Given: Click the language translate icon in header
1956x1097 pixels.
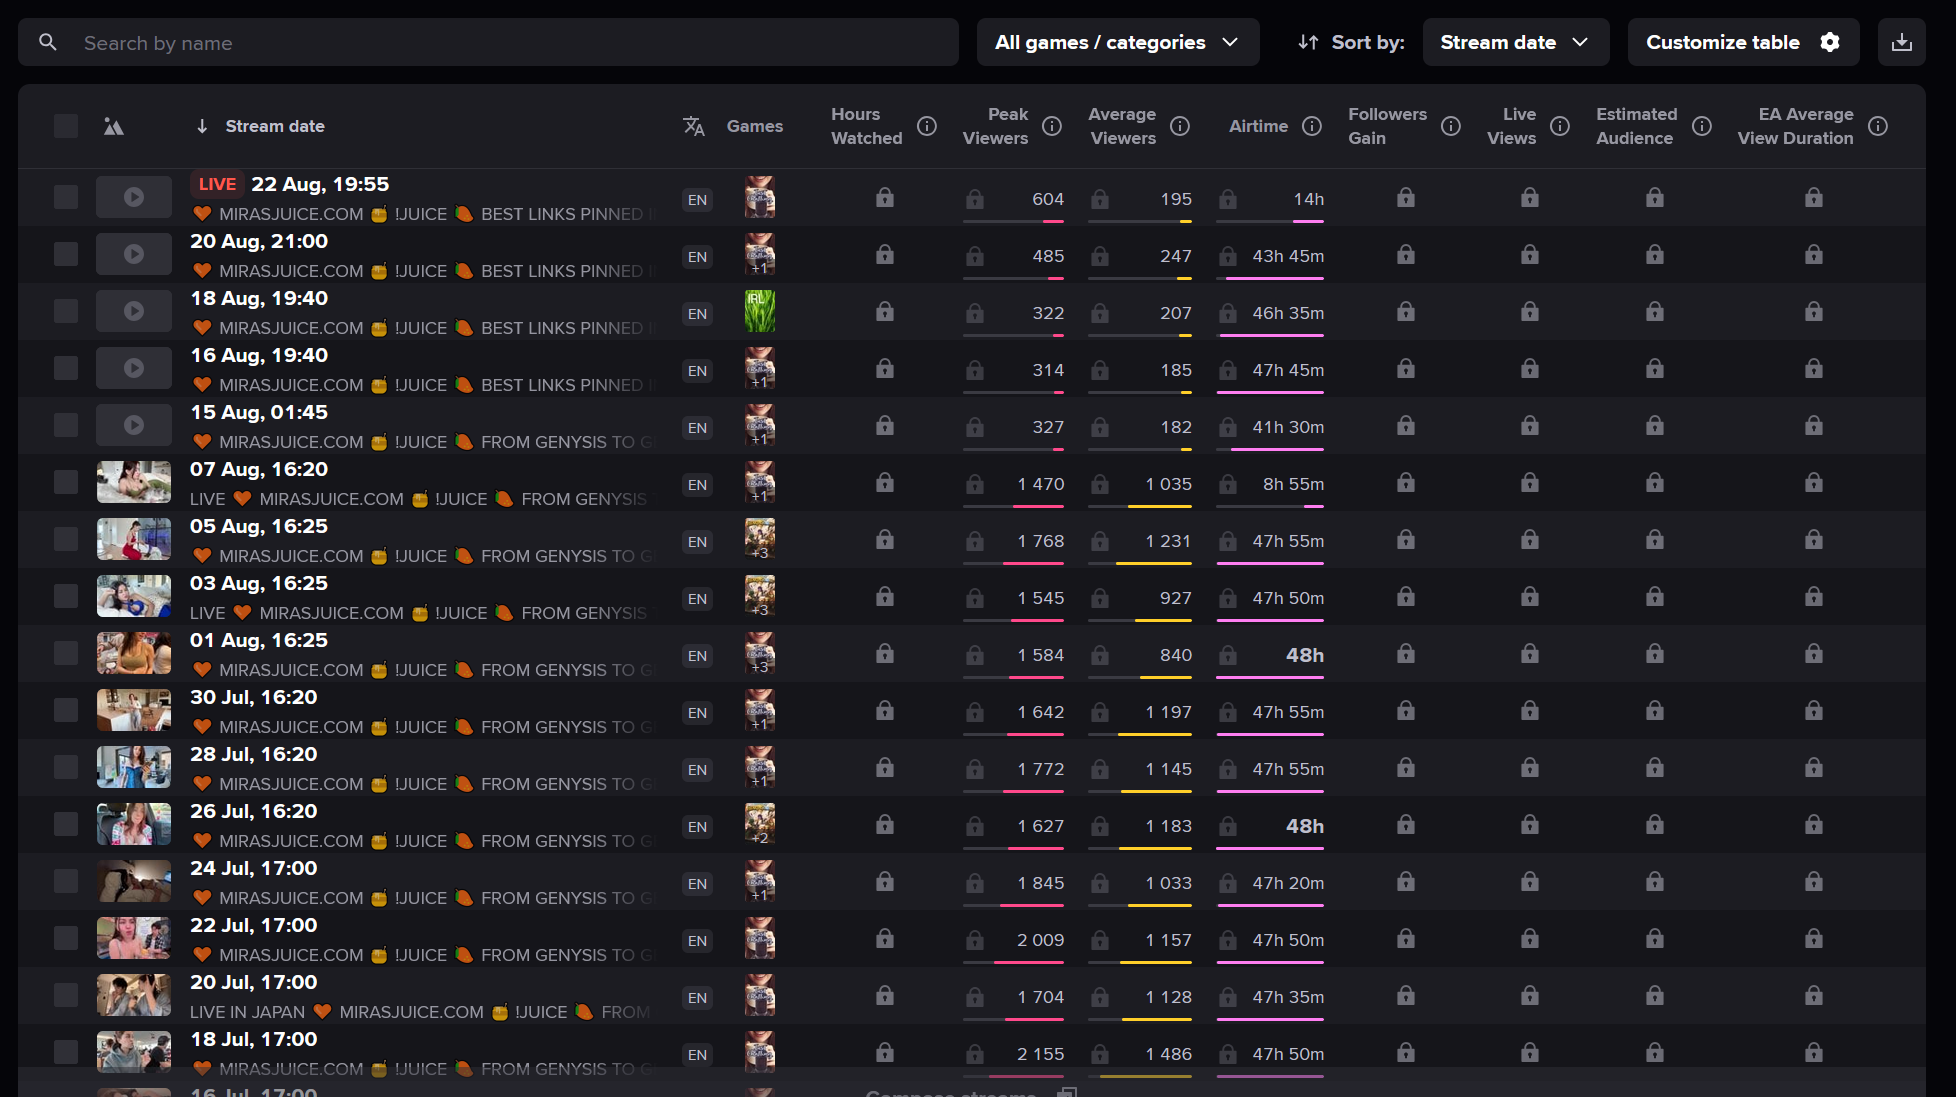Looking at the screenshot, I should pos(694,126).
